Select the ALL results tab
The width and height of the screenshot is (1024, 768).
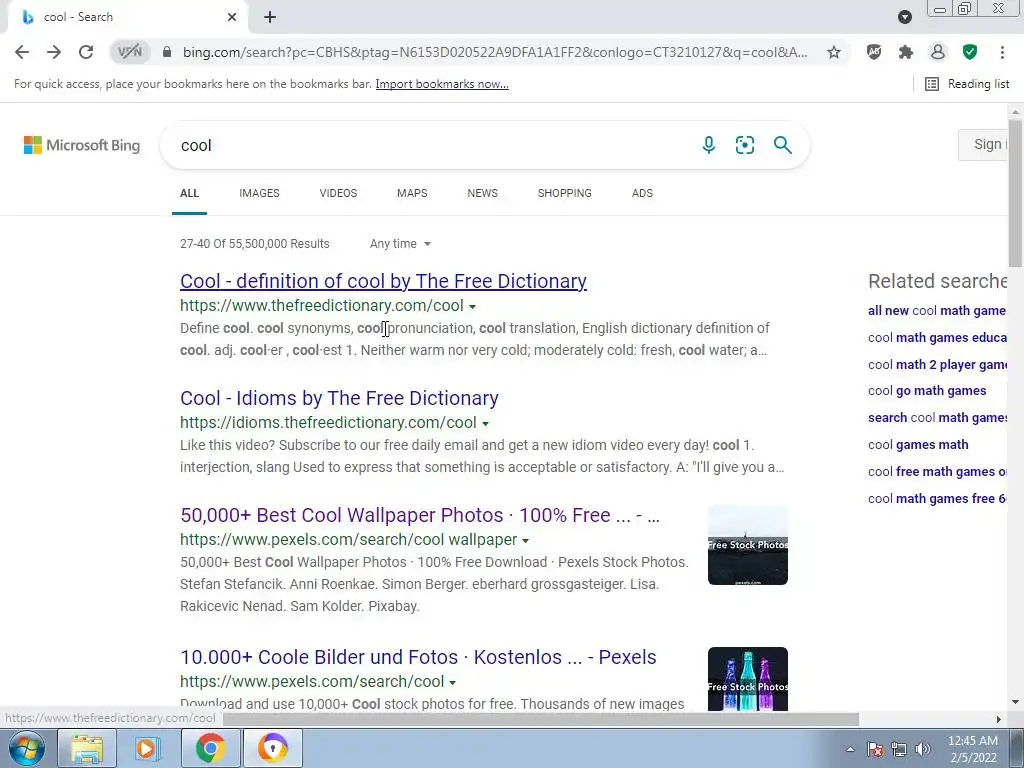[189, 193]
